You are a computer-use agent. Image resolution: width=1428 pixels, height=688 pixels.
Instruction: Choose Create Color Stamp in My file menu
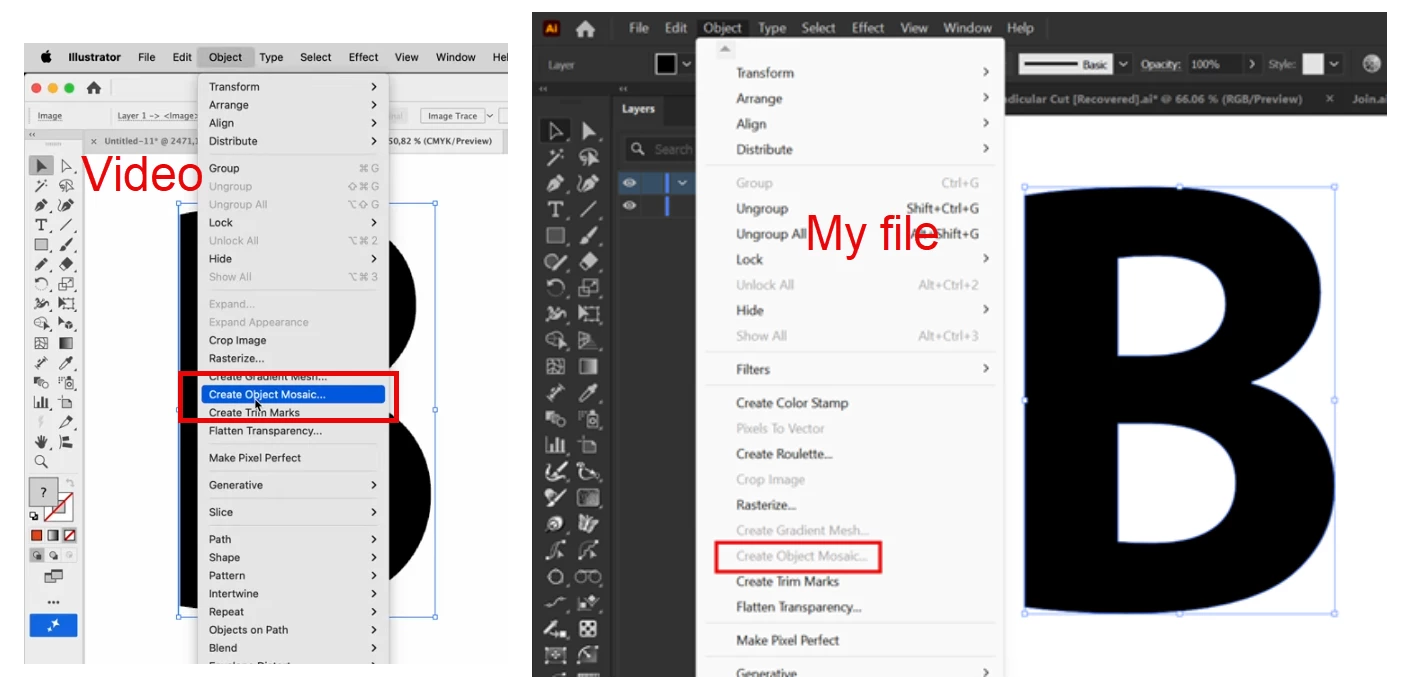coord(792,403)
